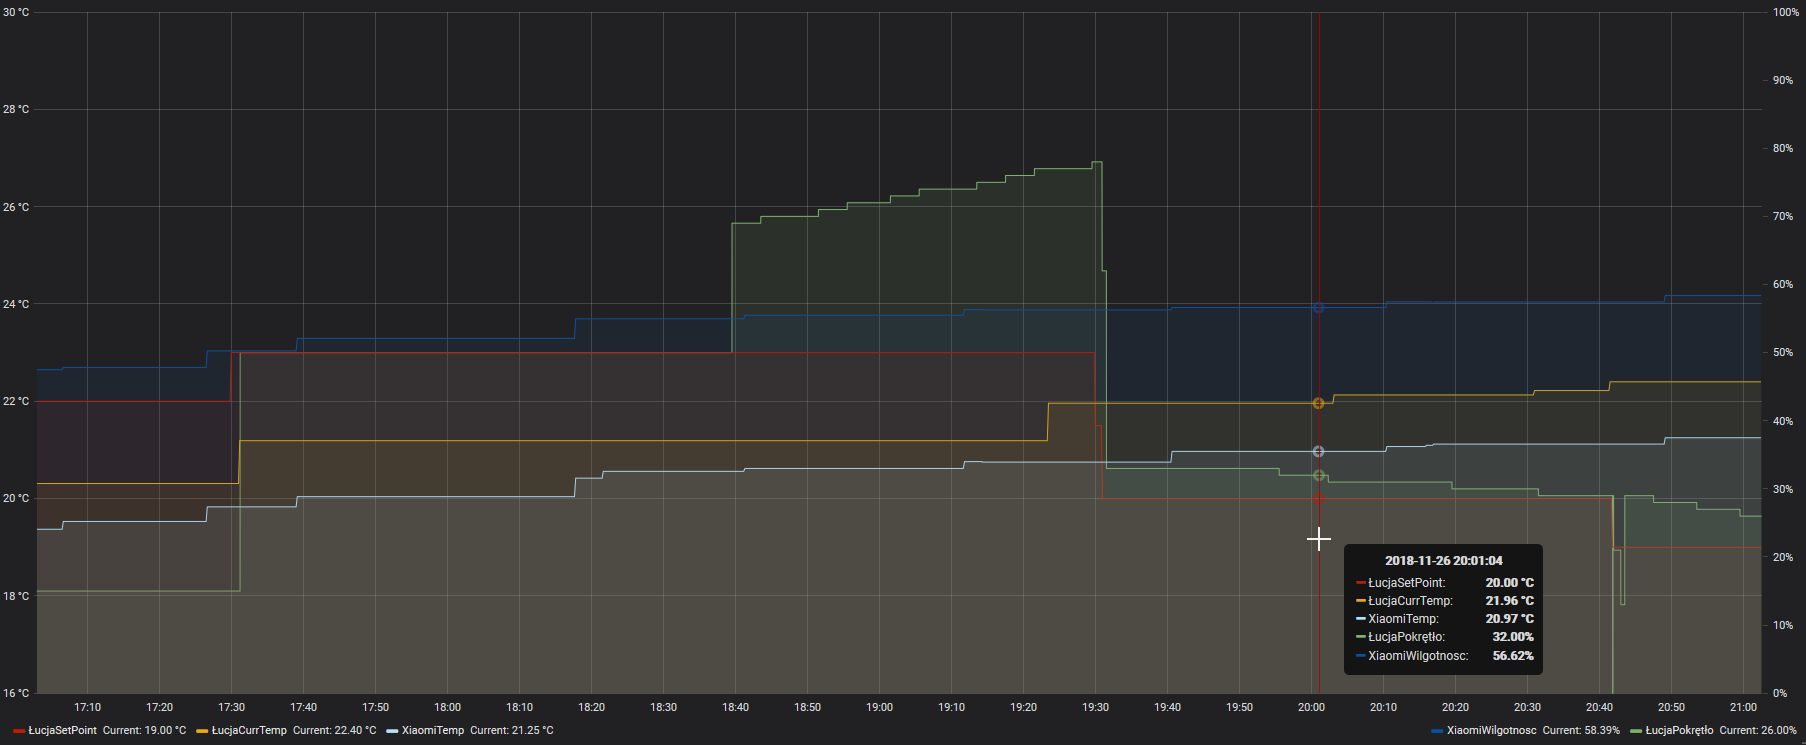Click the 19:30 time axis label
The height and width of the screenshot is (745, 1806).
(x=1095, y=708)
